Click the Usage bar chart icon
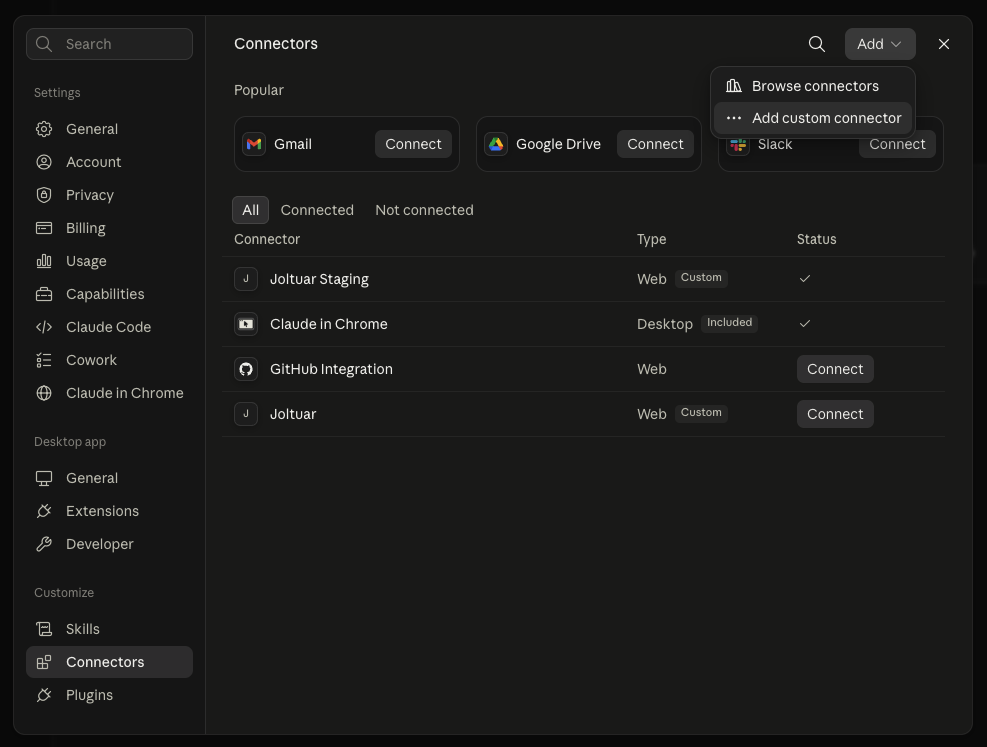Image resolution: width=987 pixels, height=747 pixels. pos(44,261)
